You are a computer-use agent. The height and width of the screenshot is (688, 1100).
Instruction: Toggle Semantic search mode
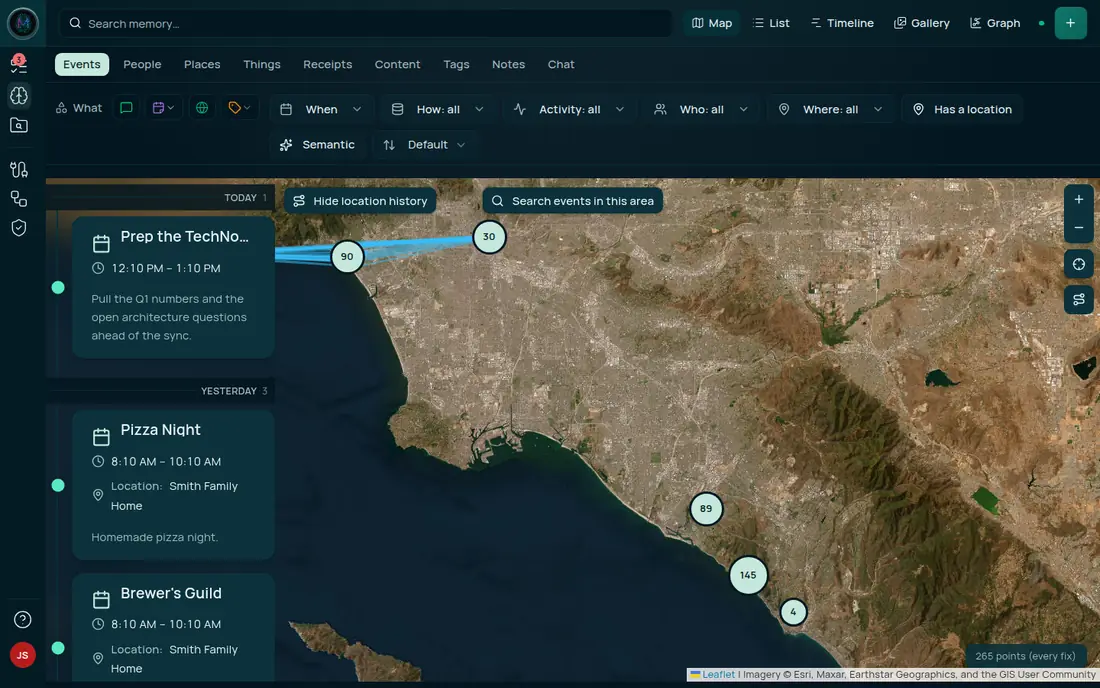point(318,144)
